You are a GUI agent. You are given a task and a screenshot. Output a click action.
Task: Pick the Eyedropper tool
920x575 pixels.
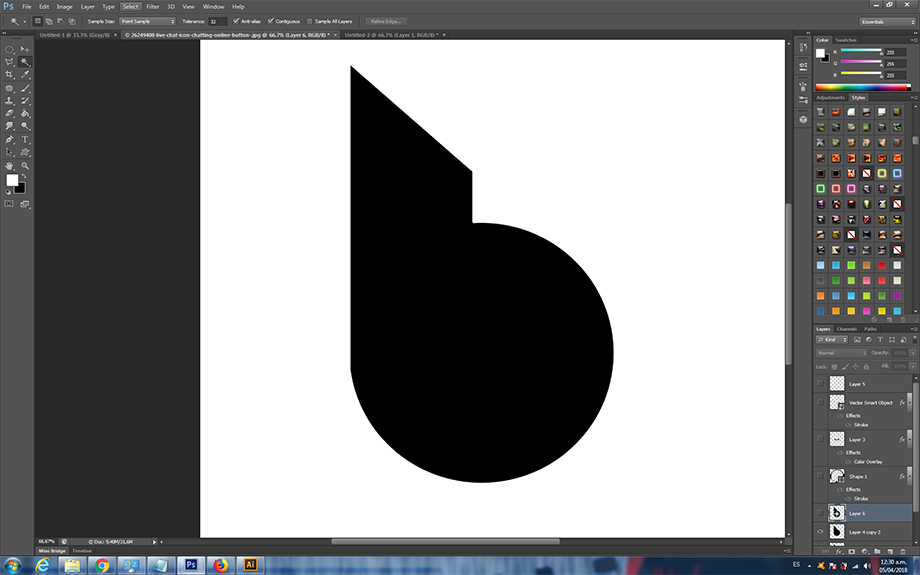pos(25,74)
